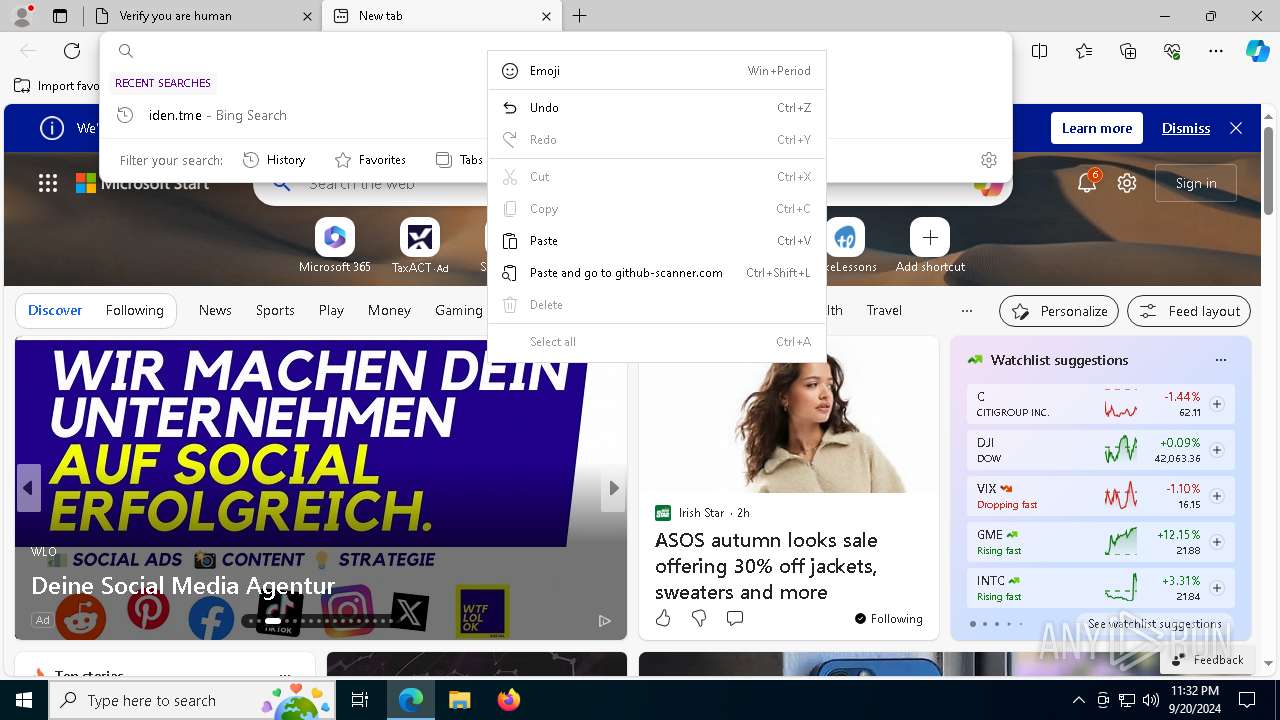Dislike the ASOS article thumbs down

[x=699, y=618]
